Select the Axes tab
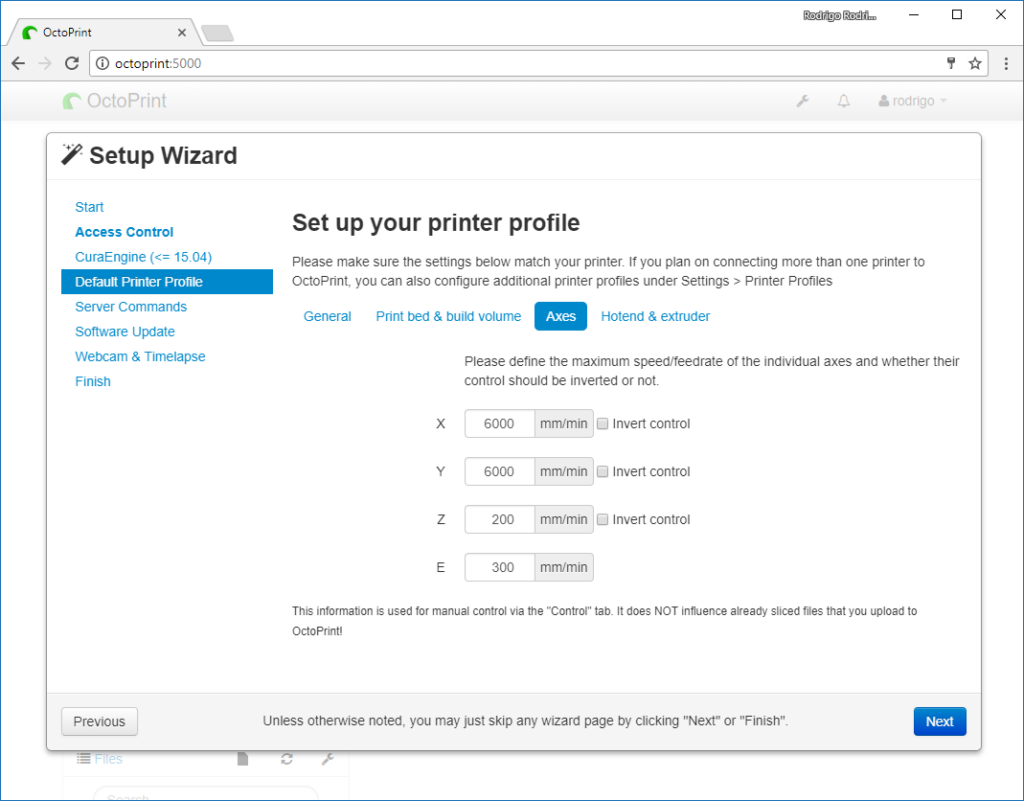1024x801 pixels. [560, 317]
